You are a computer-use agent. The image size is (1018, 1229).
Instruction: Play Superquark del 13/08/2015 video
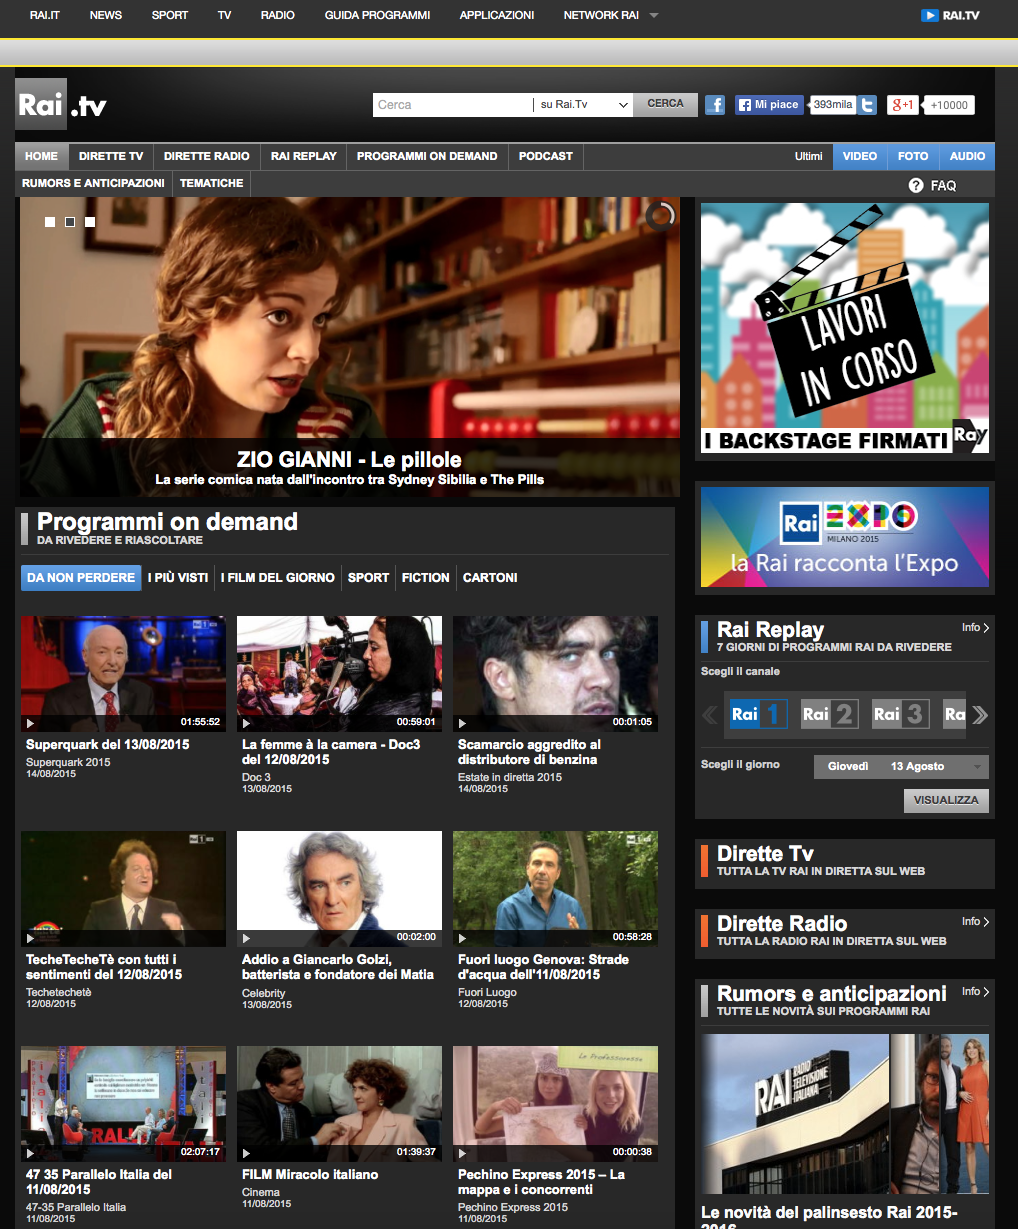pos(123,673)
